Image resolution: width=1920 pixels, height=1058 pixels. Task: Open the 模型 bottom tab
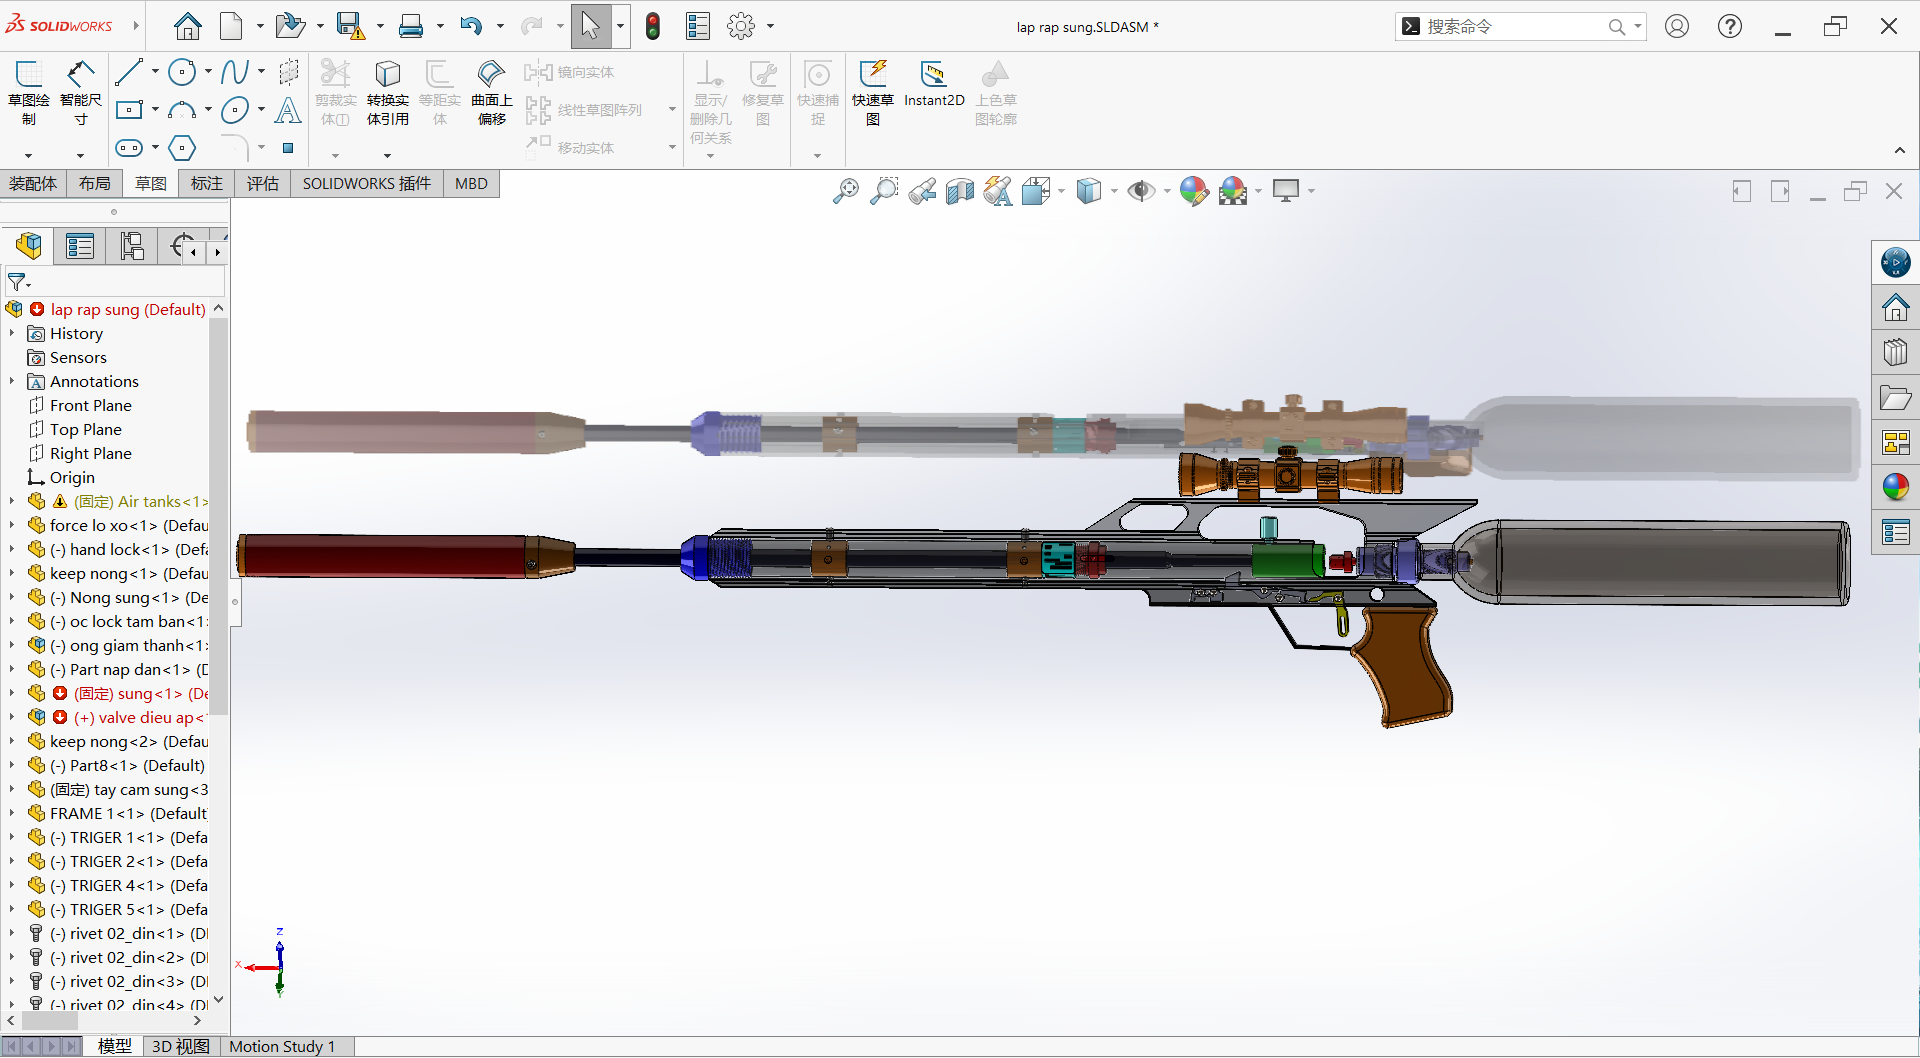(x=115, y=1046)
